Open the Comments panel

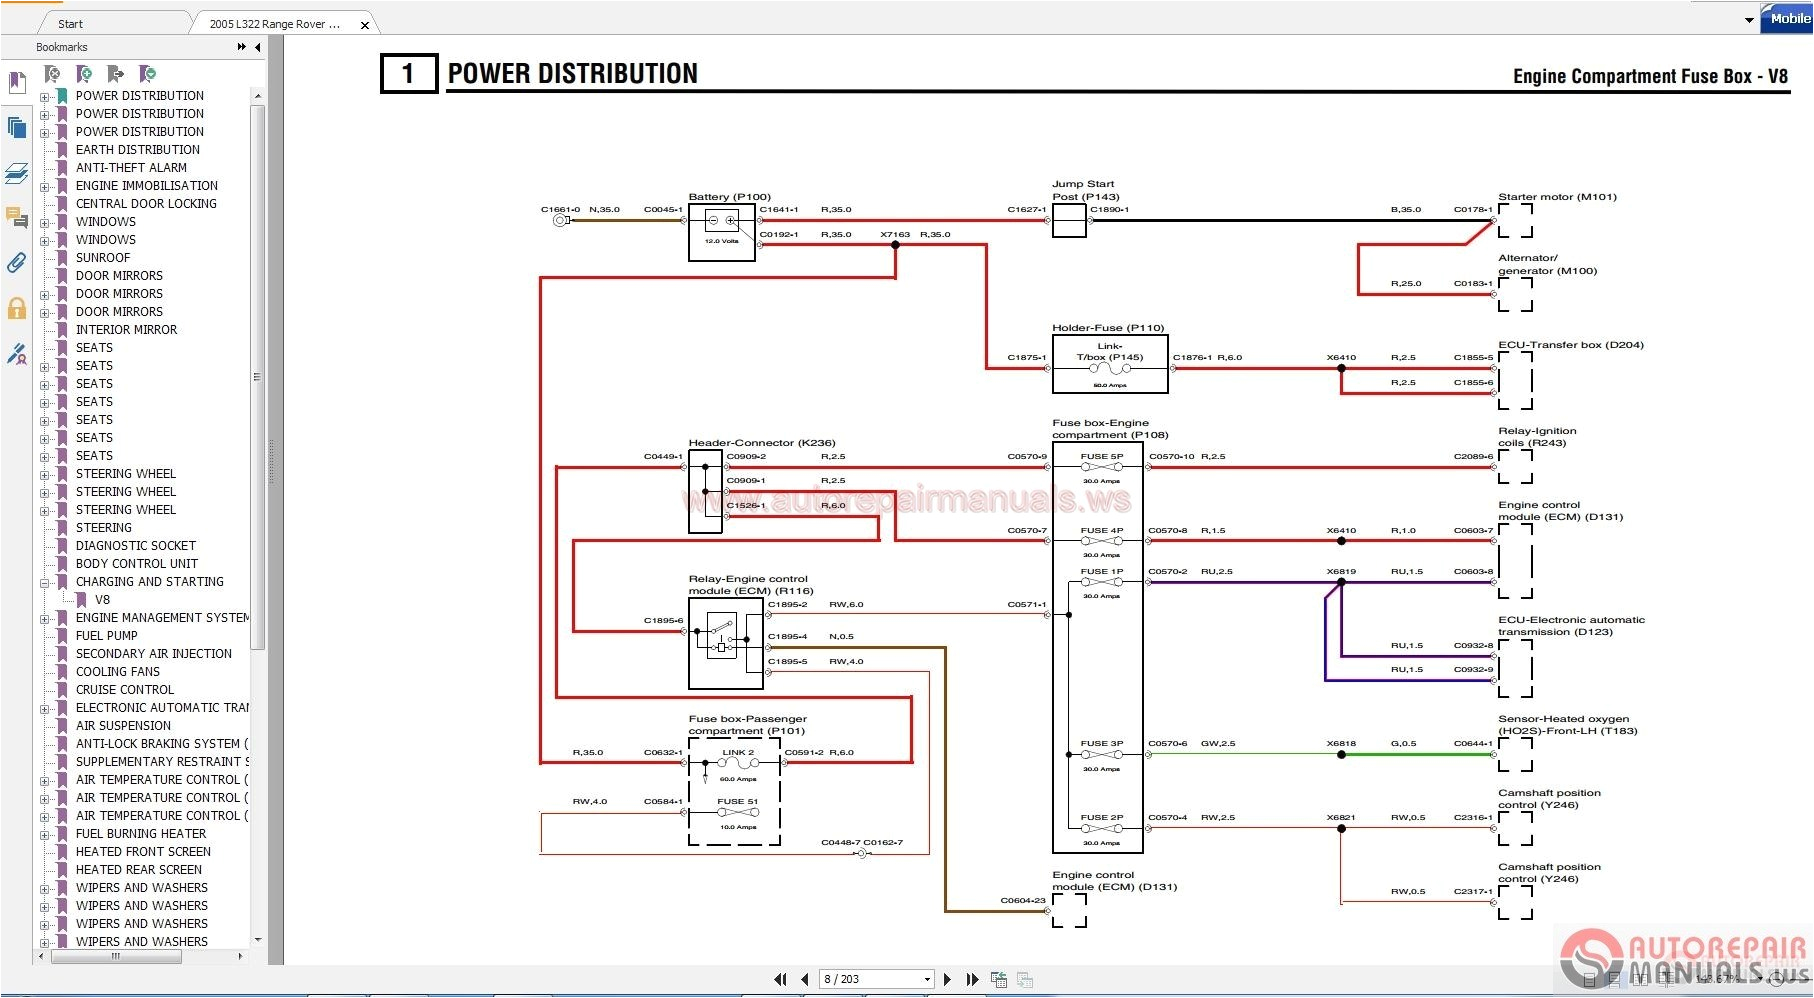click(x=16, y=218)
